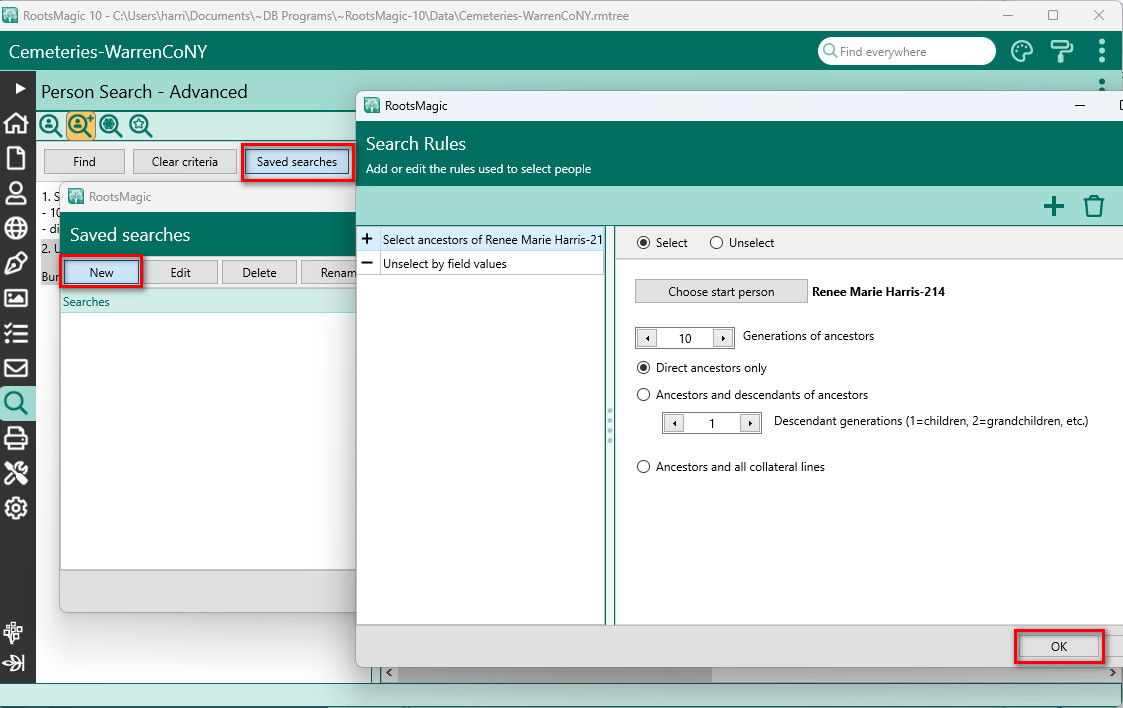1123x708 pixels.
Task: Open the Tools wrench icon in sidebar
Action: pyautogui.click(x=16, y=473)
